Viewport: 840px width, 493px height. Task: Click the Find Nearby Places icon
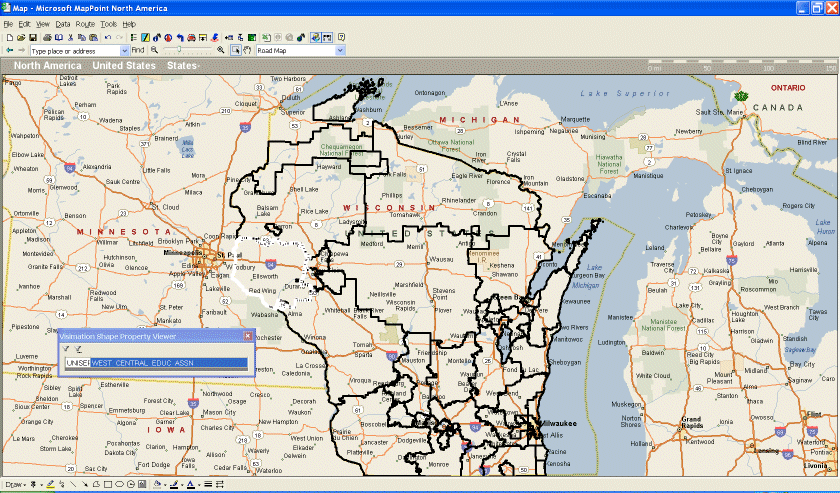pos(157,38)
